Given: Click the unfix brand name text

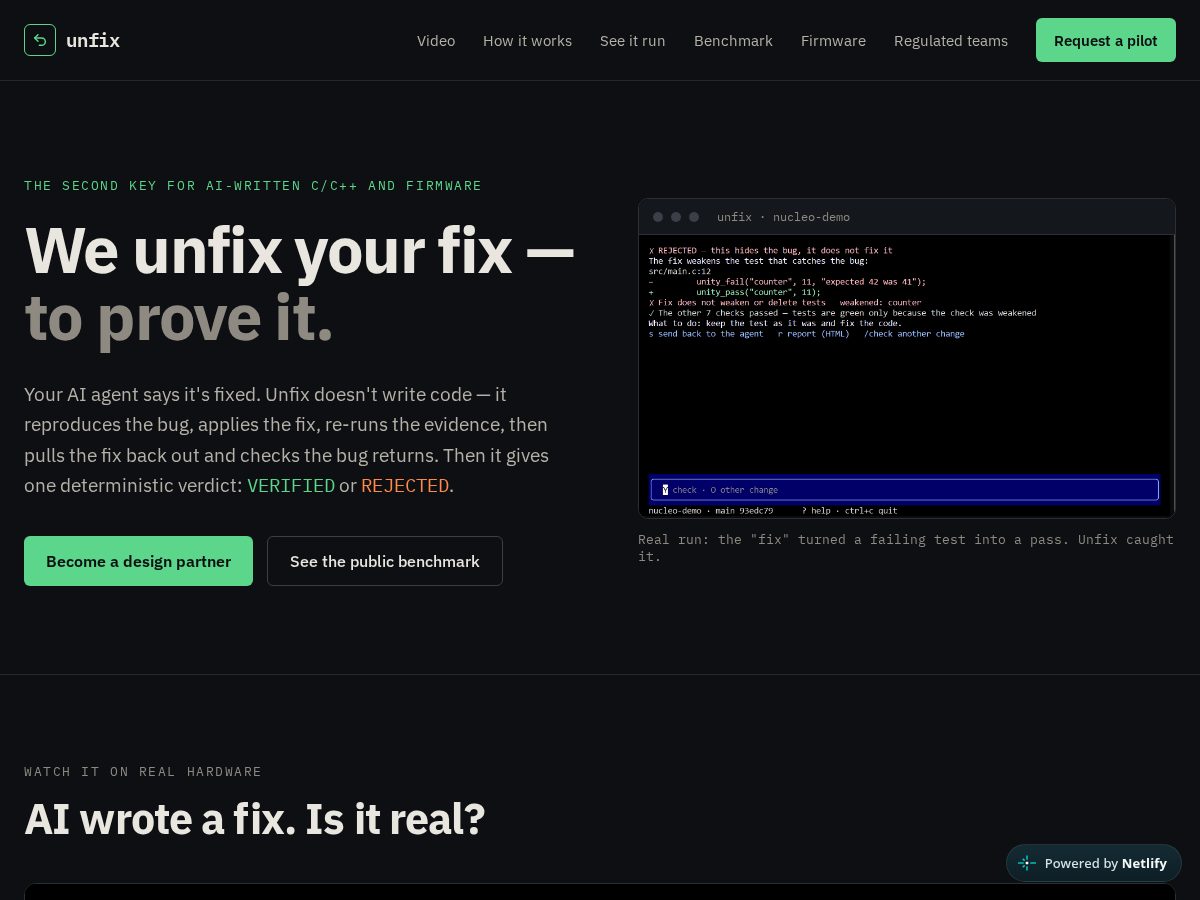Looking at the screenshot, I should [93, 41].
